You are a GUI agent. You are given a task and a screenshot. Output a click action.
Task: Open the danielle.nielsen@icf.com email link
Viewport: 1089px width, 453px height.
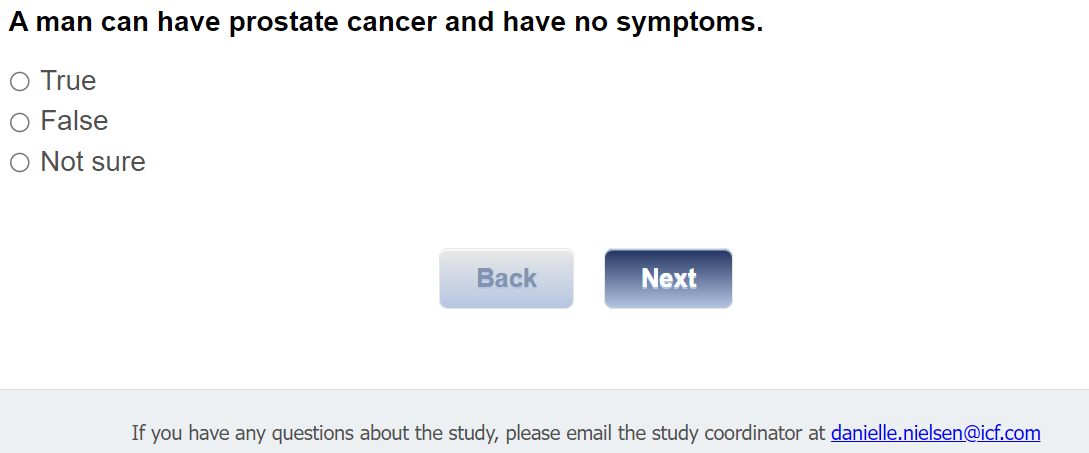point(935,433)
